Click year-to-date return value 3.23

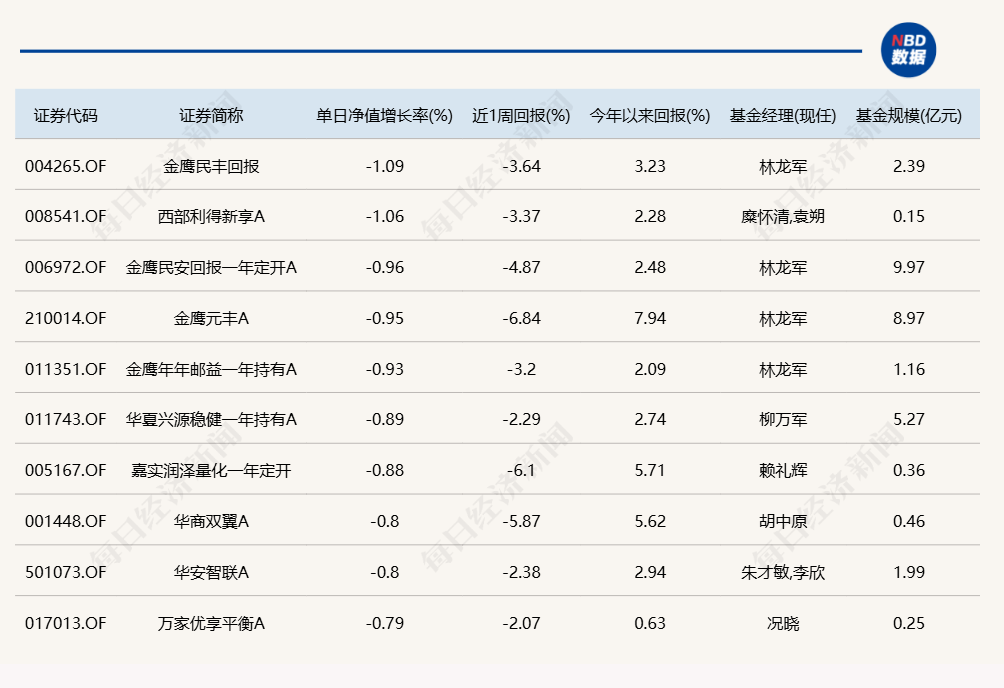[650, 166]
